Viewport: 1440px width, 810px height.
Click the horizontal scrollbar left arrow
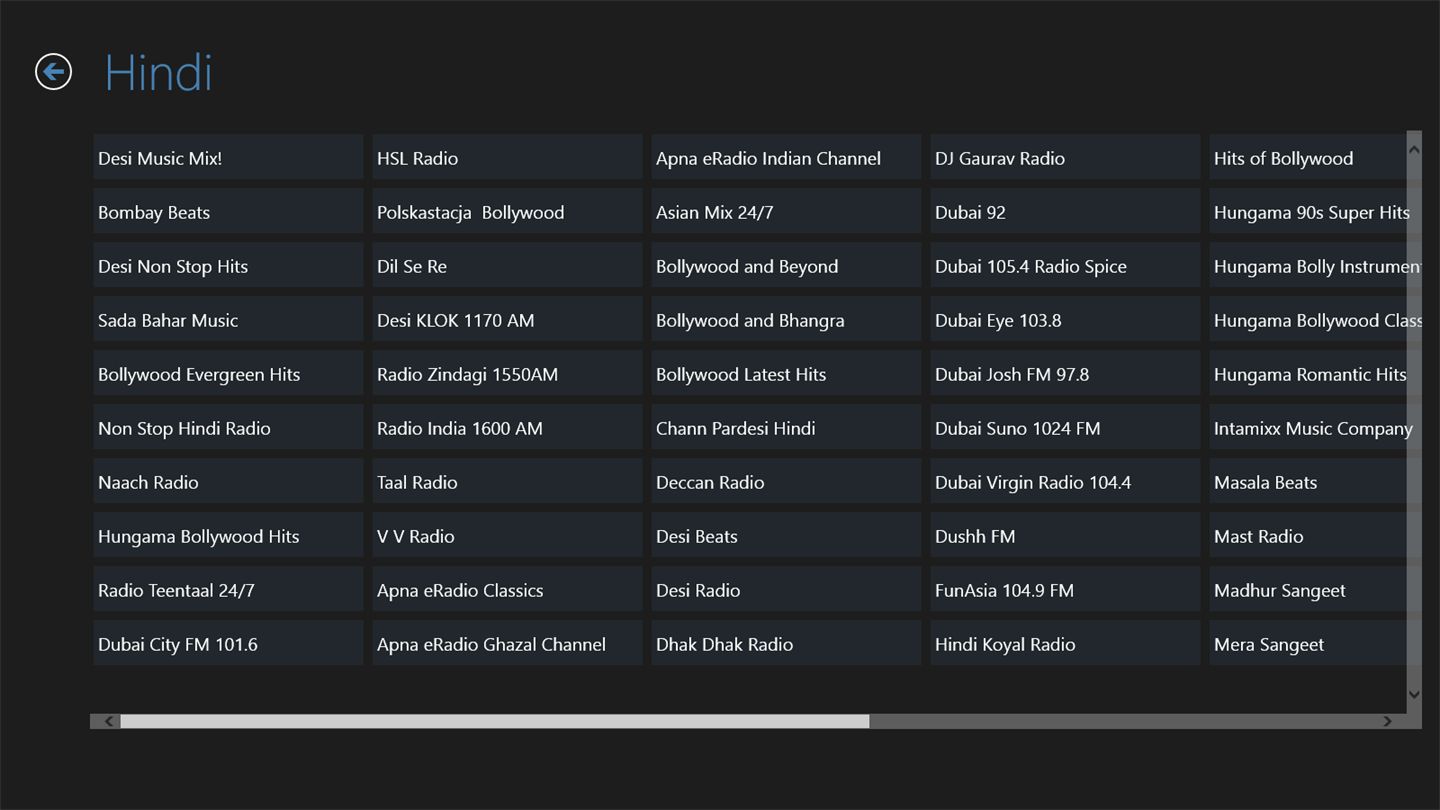(x=109, y=721)
